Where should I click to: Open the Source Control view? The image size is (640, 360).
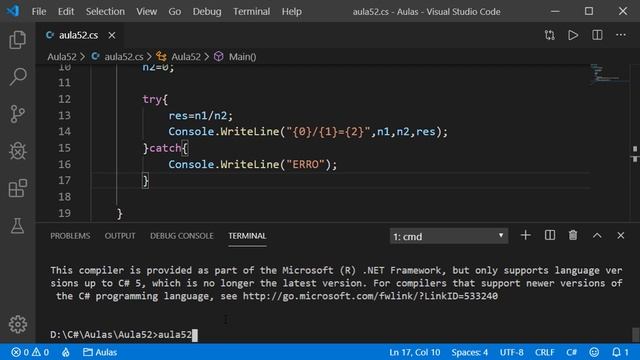[18, 114]
